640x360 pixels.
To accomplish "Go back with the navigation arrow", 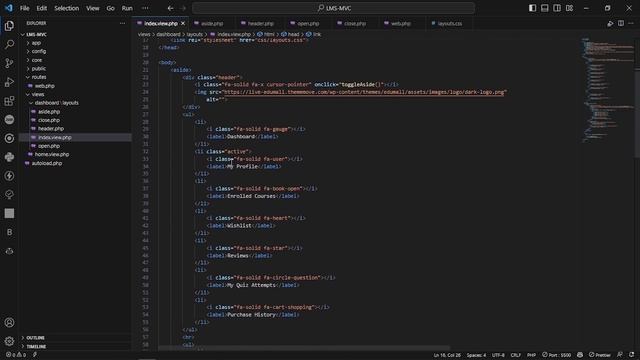I will click(170, 8).
